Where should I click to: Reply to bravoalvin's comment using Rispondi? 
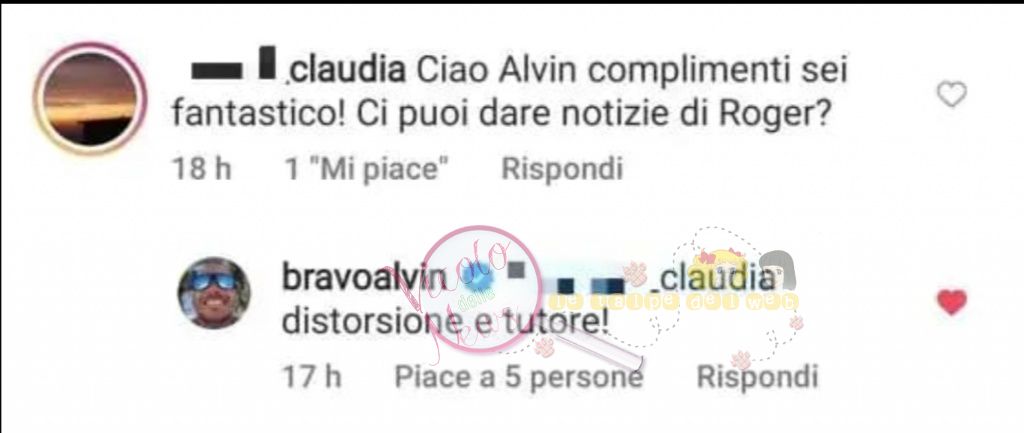757,376
